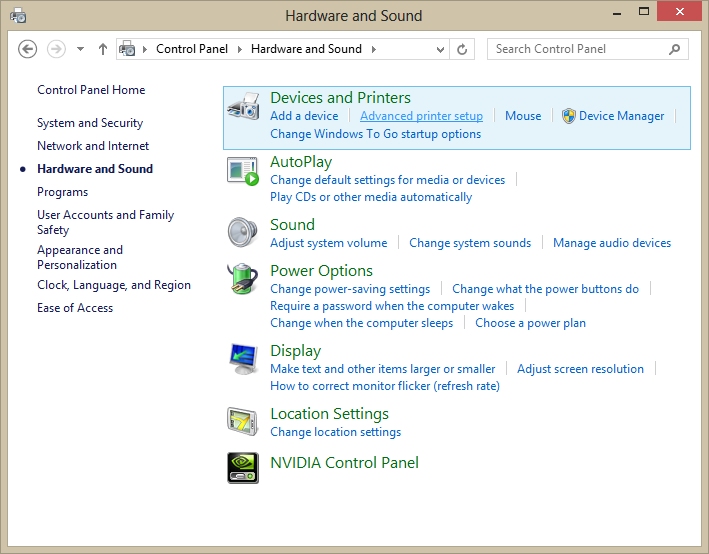Click the Search Control Panel field
Viewport: 709px width, 554px height.
pos(578,49)
